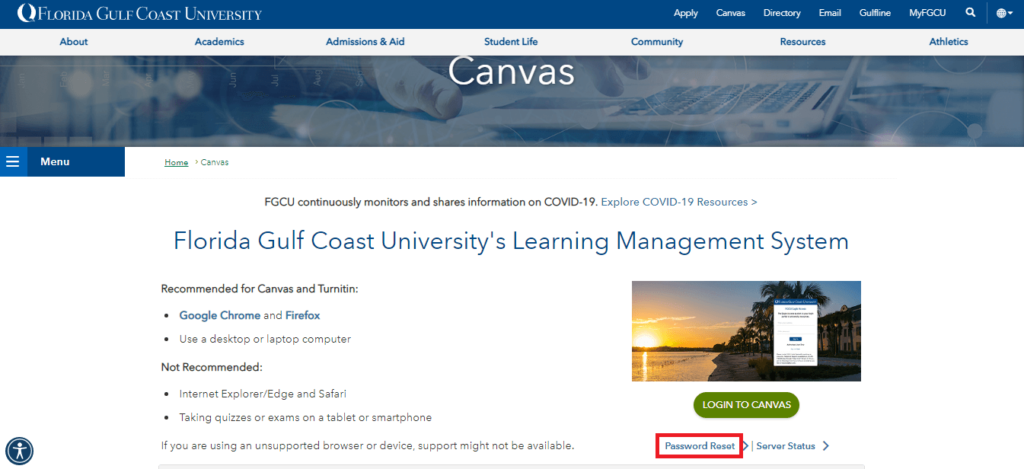Click the Canvas breadcrumb text
Viewport: 1024px width, 469px height.
[214, 163]
